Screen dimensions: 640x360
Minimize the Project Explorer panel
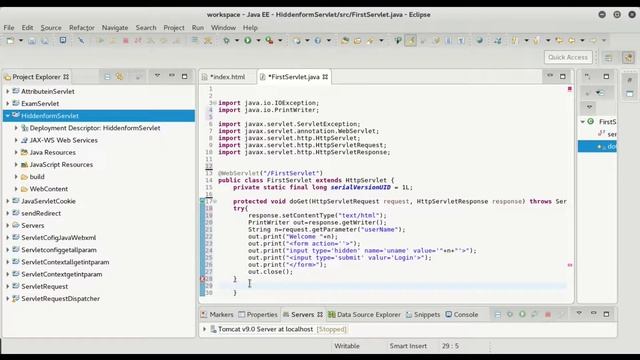coord(172,76)
